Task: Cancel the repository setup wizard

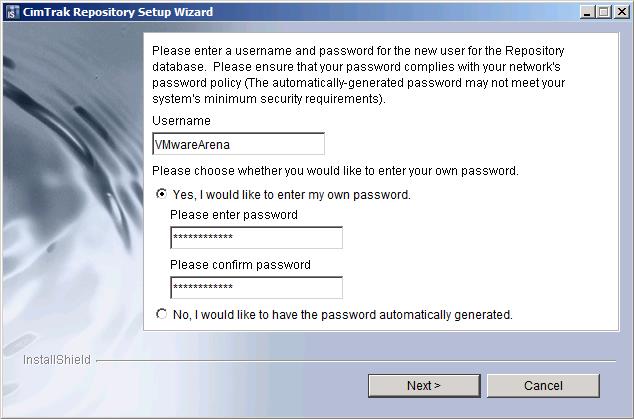Action: click(544, 386)
